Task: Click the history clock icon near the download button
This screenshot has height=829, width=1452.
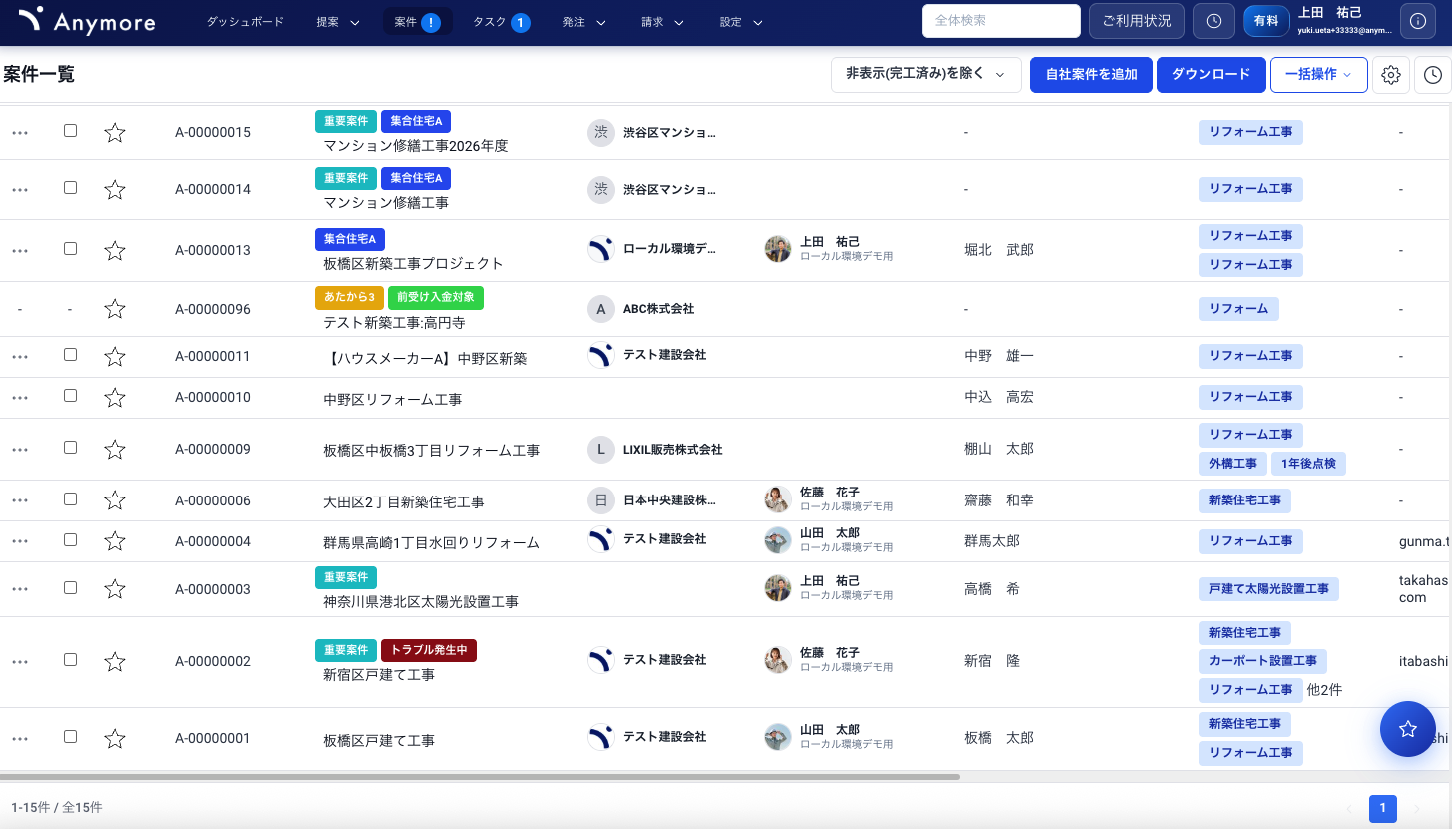Action: pos(1432,75)
